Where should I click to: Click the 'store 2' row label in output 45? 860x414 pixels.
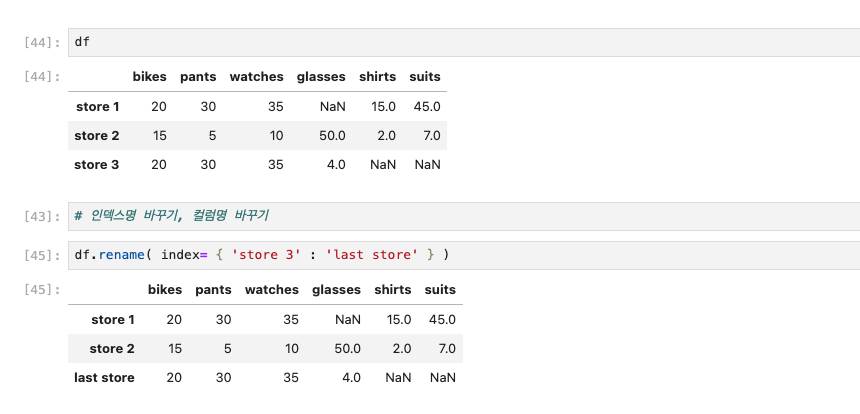[x=112, y=349]
